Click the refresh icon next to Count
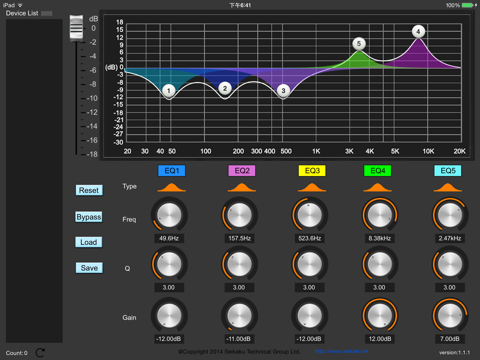This screenshot has height=360, width=480. 40,353
